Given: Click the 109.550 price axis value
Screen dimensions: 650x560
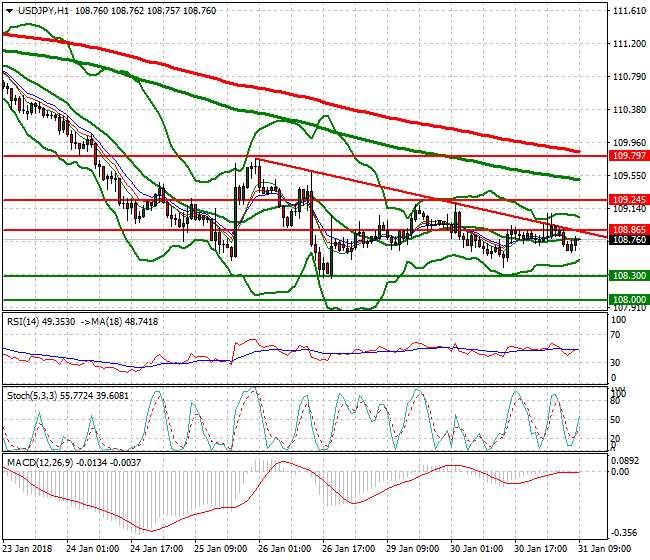Looking at the screenshot, I should tap(629, 176).
